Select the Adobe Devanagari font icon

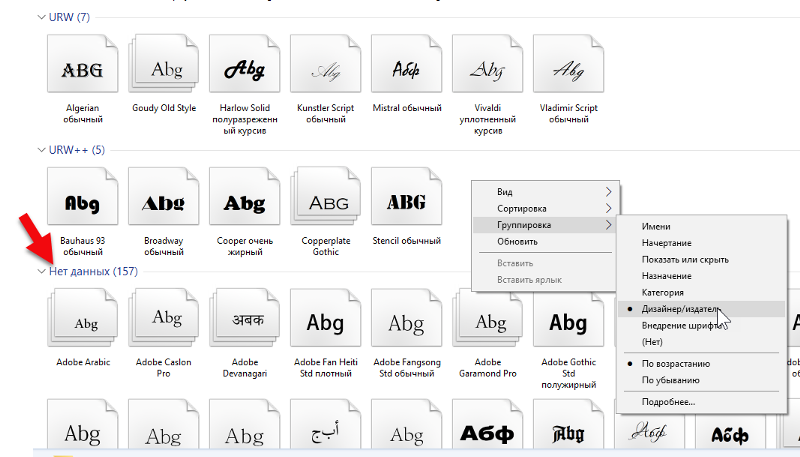(245, 318)
